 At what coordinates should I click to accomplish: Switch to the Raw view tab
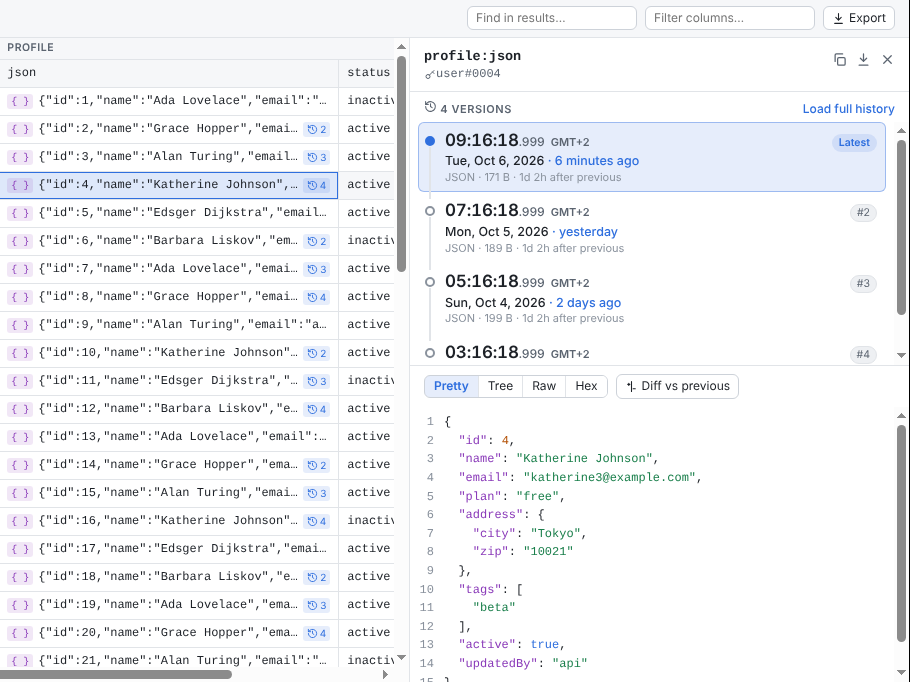[544, 386]
